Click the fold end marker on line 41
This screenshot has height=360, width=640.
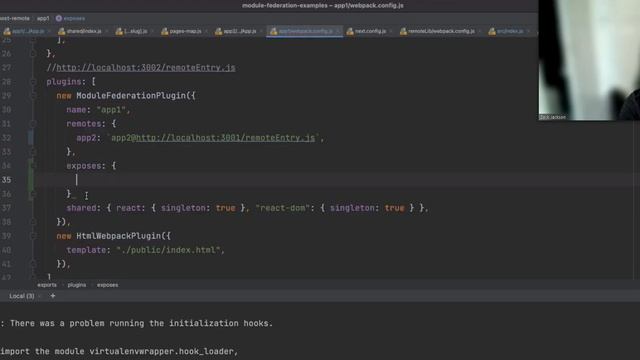click(x=33, y=264)
